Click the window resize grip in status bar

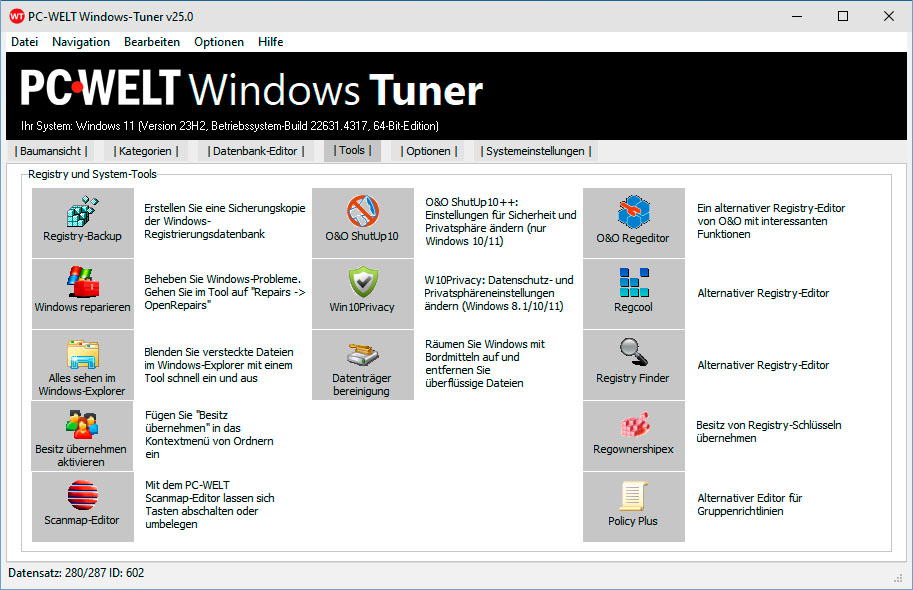(898, 578)
